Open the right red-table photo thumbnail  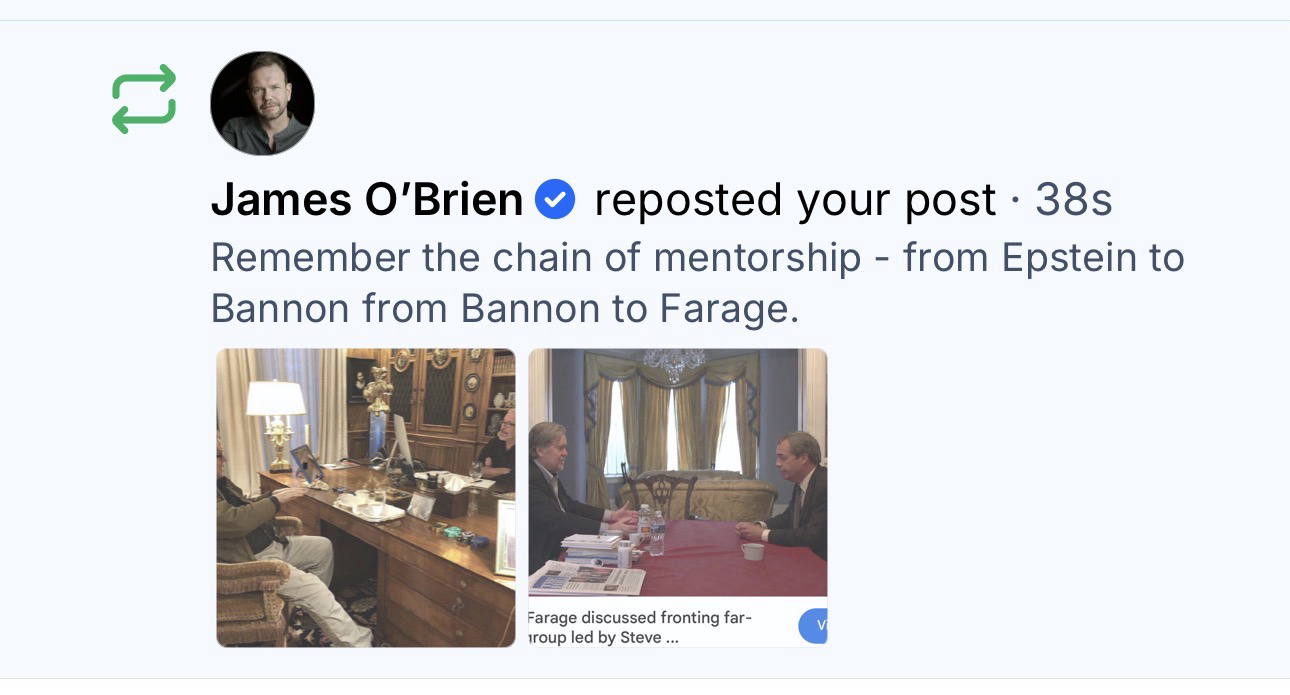click(x=678, y=472)
